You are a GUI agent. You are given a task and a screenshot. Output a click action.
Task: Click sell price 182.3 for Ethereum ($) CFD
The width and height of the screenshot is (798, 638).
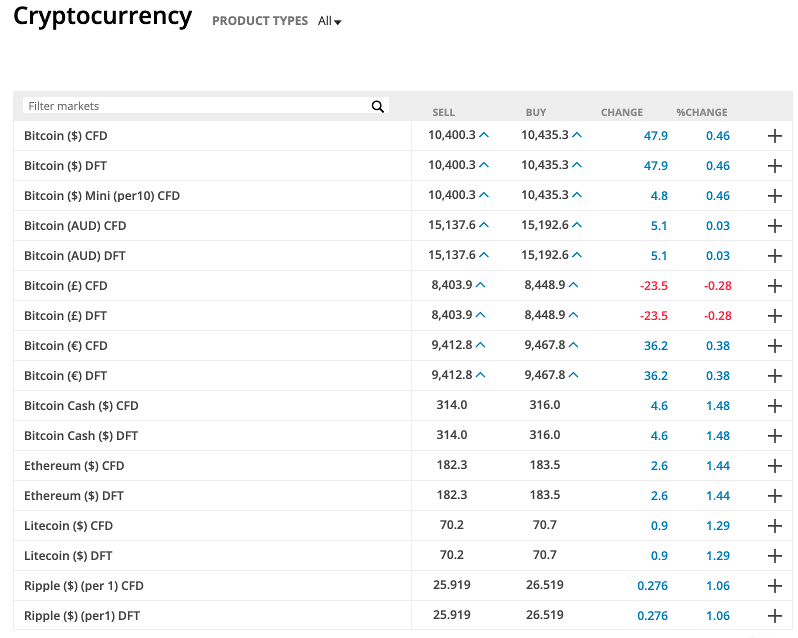pyautogui.click(x=452, y=465)
